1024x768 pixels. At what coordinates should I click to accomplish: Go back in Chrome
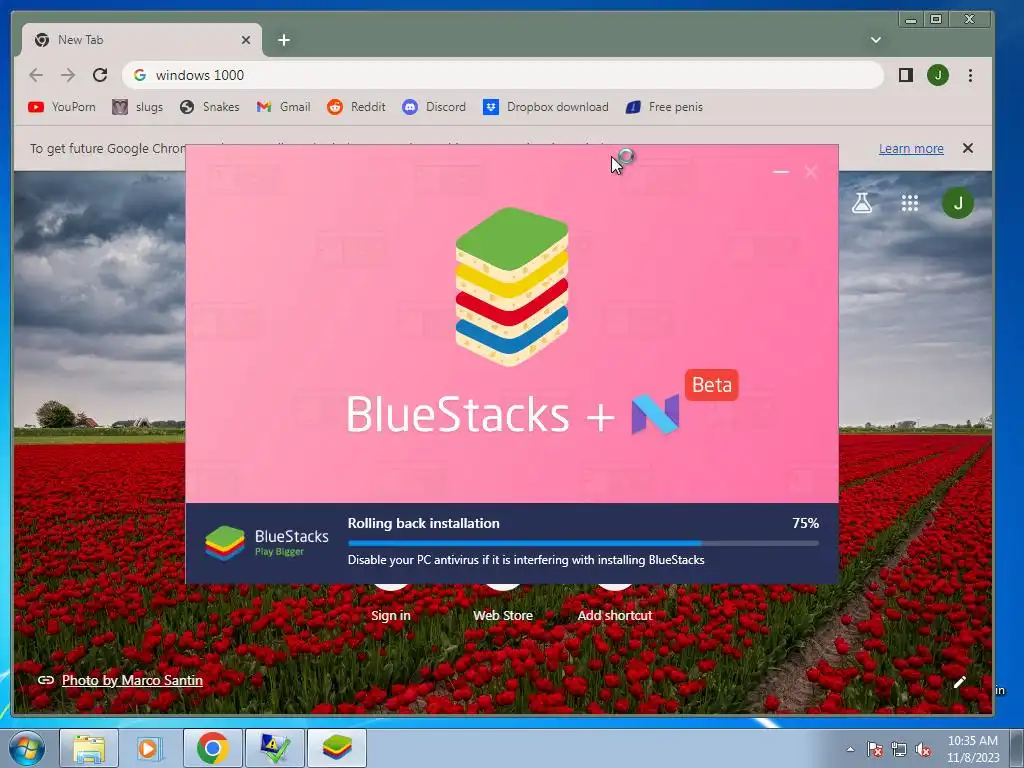click(36, 75)
